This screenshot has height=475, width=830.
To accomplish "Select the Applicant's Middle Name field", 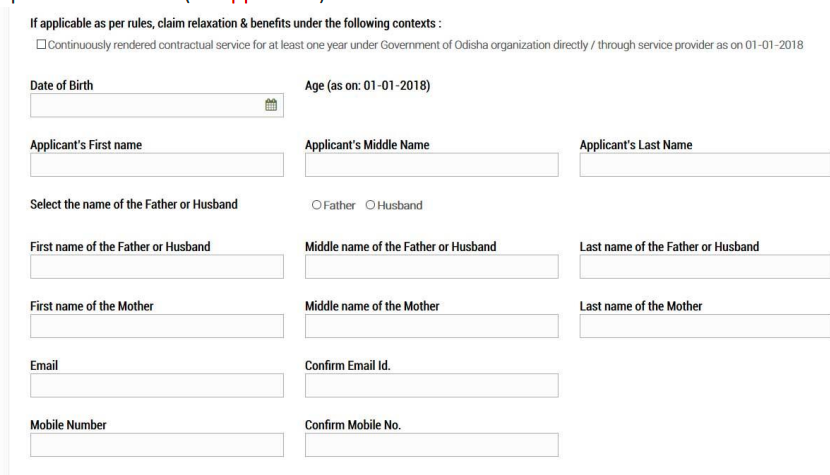I will 431,165.
